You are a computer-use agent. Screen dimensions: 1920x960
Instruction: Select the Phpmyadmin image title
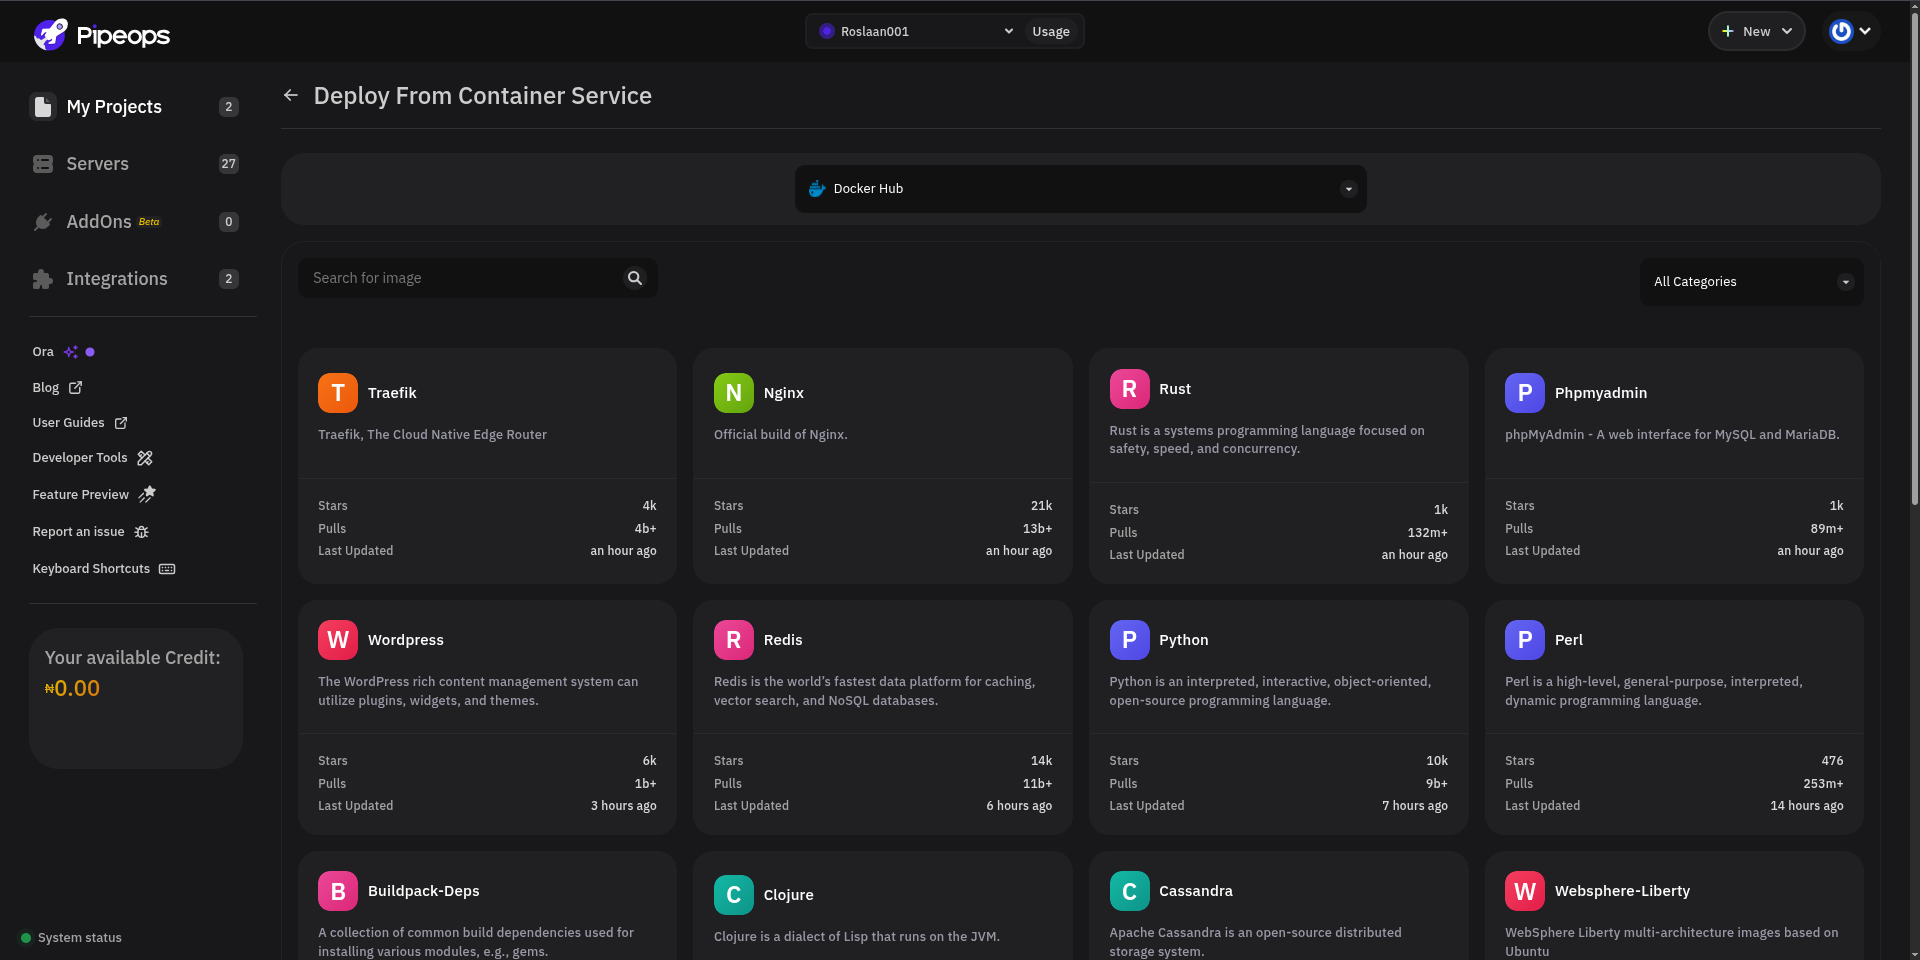[1601, 393]
